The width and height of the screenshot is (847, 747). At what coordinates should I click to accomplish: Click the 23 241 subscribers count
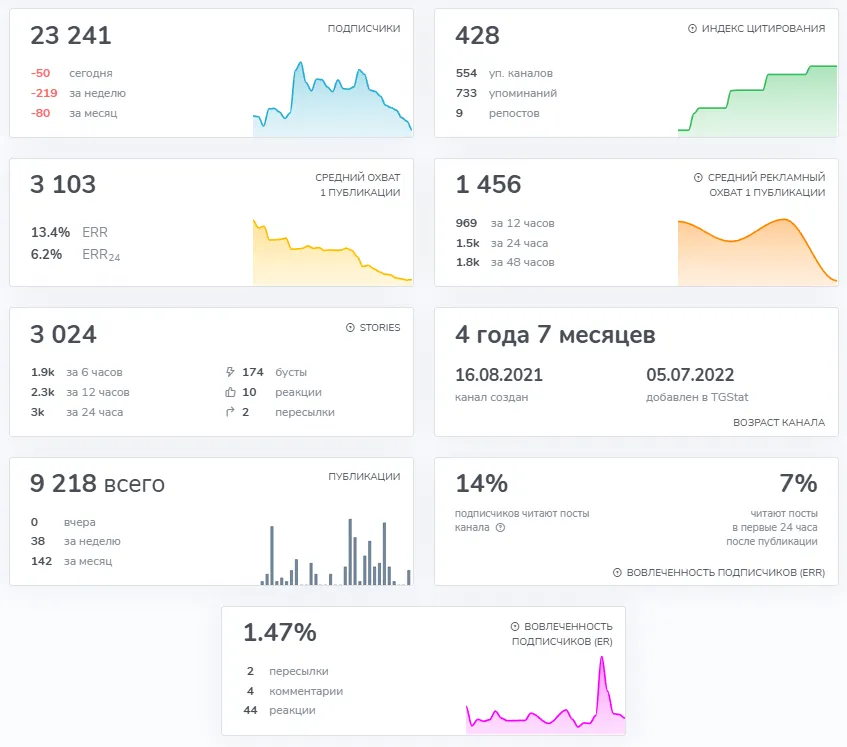point(71,36)
